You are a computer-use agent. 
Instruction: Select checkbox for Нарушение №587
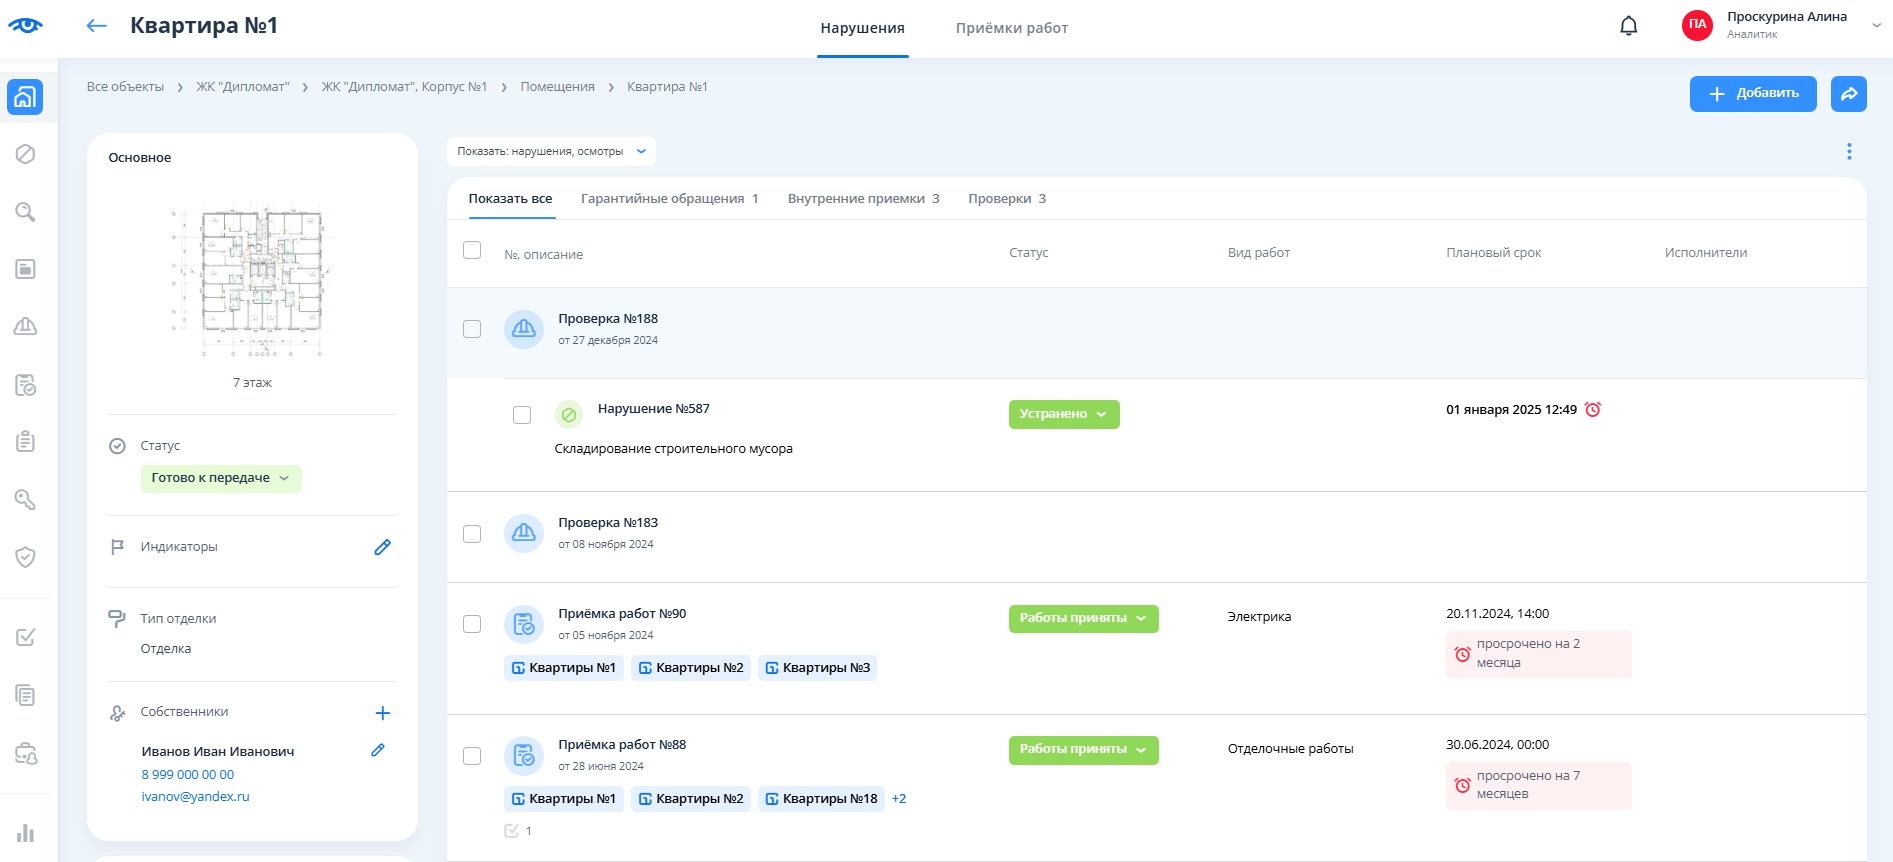pyautogui.click(x=522, y=415)
